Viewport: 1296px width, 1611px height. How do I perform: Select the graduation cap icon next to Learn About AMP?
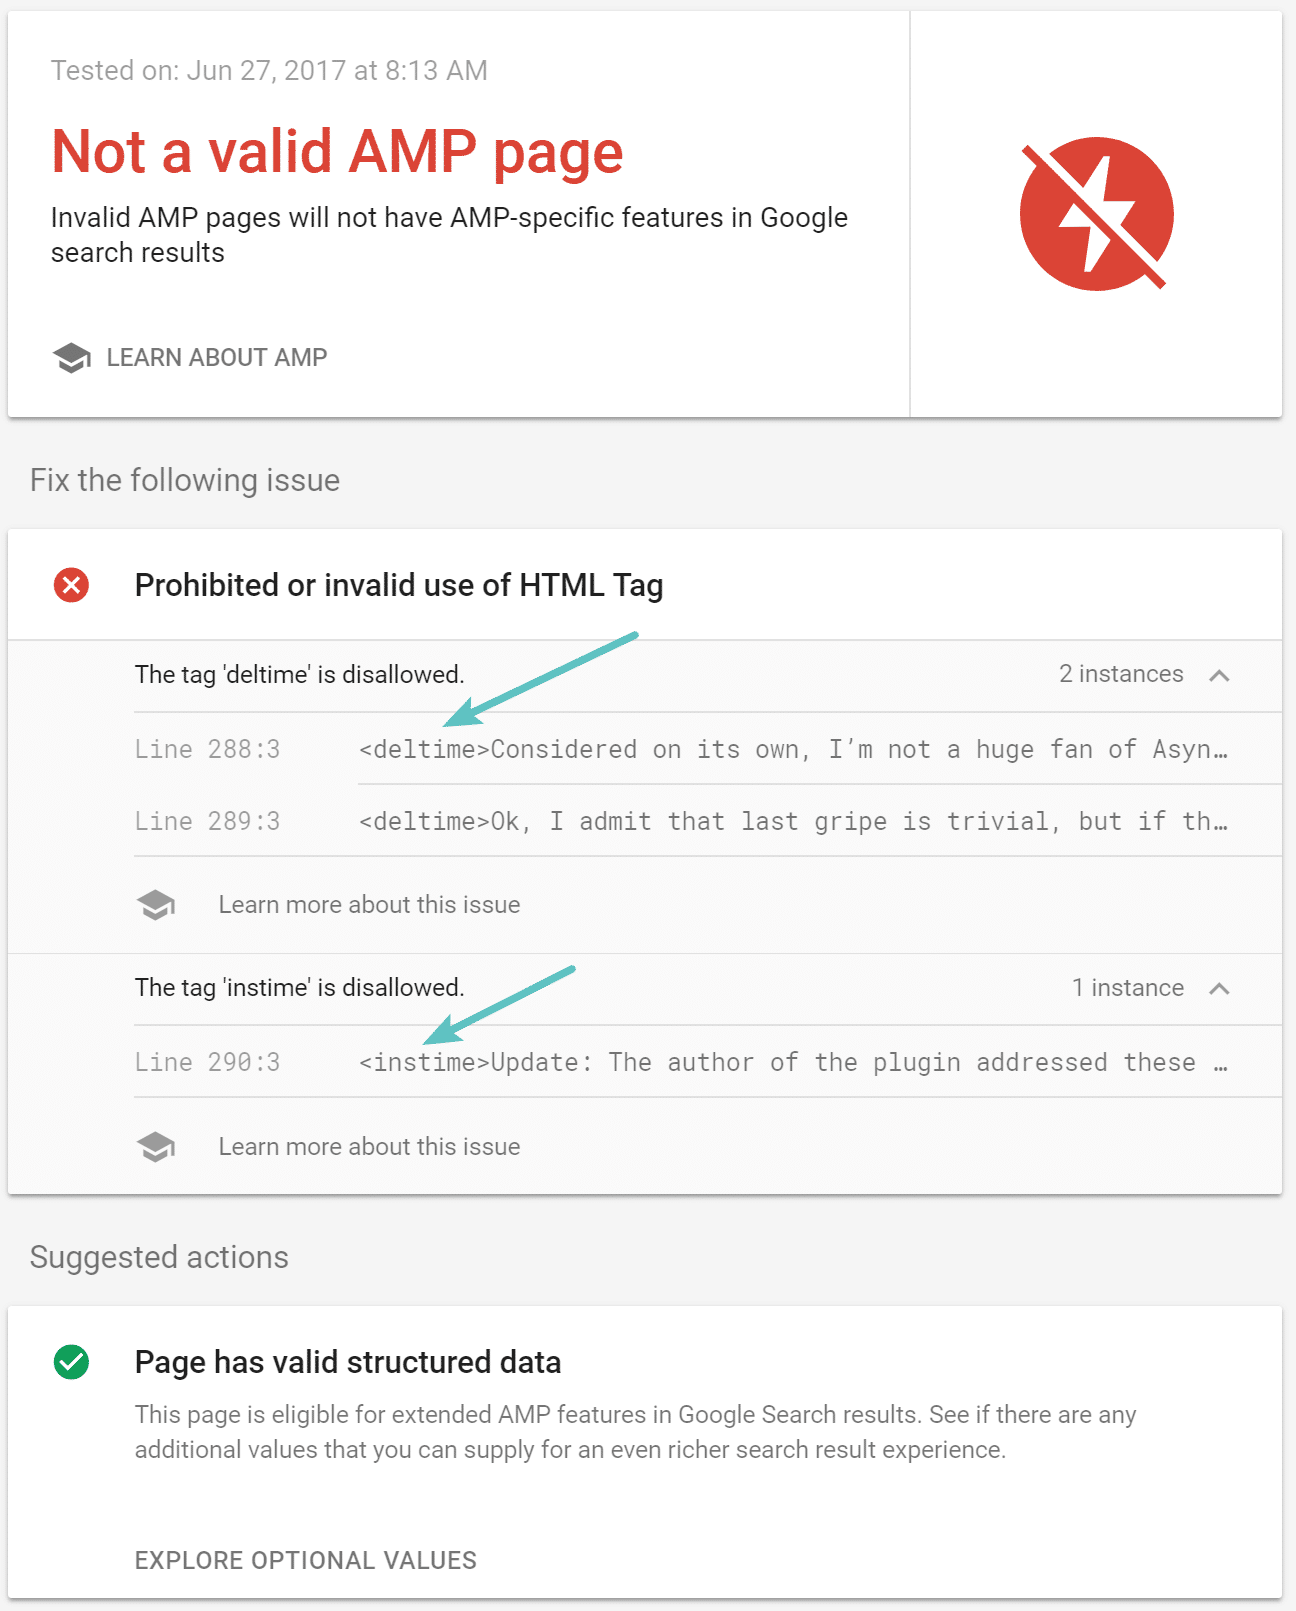pos(73,357)
